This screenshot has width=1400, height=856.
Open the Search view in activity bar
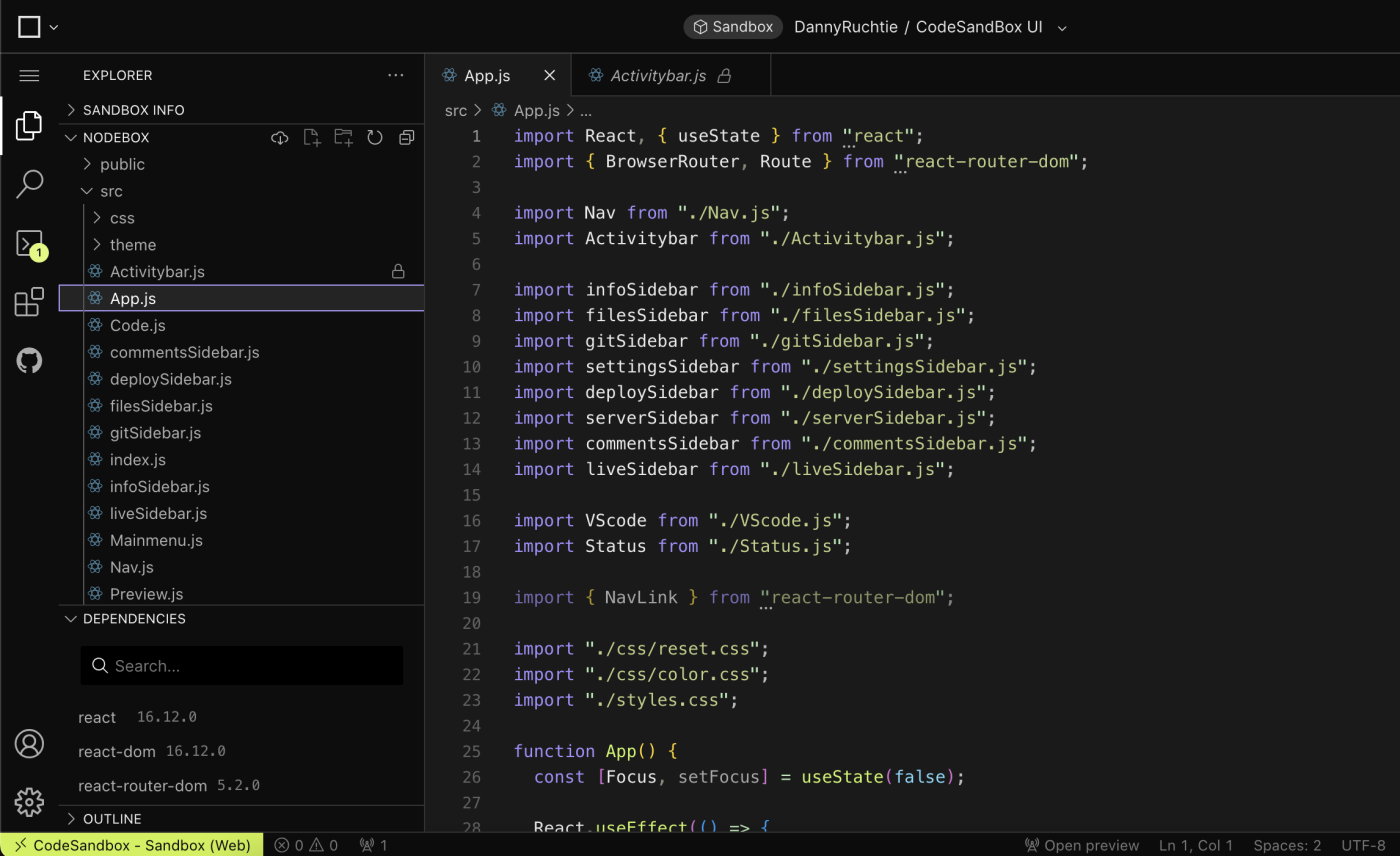29,184
